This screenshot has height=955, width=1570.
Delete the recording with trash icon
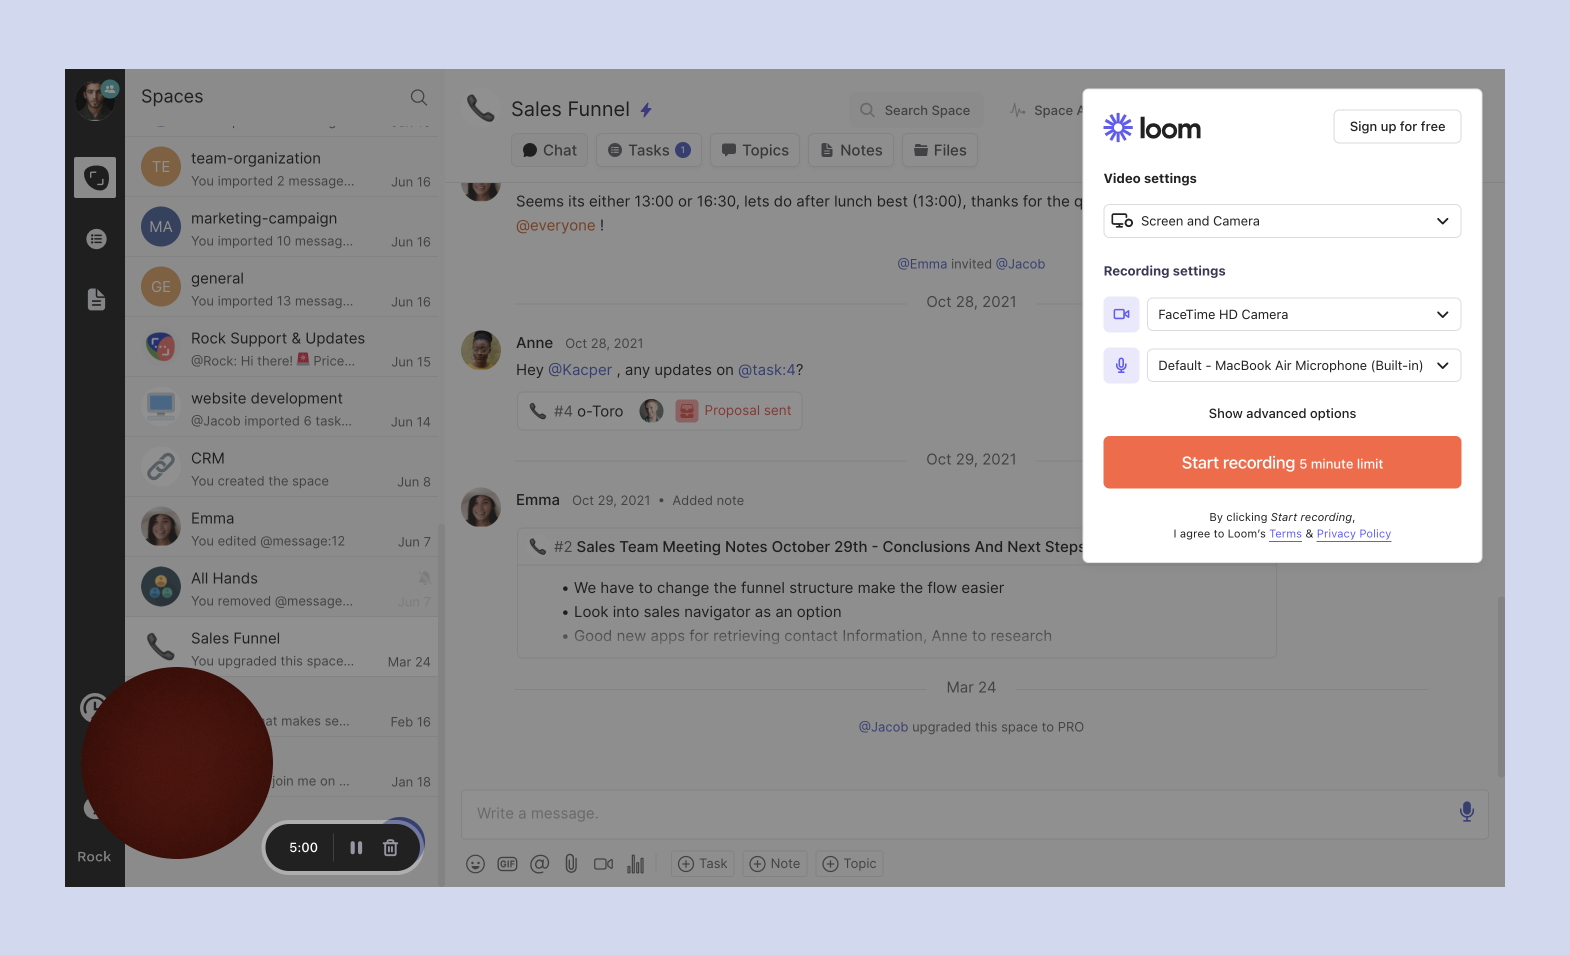pos(391,848)
